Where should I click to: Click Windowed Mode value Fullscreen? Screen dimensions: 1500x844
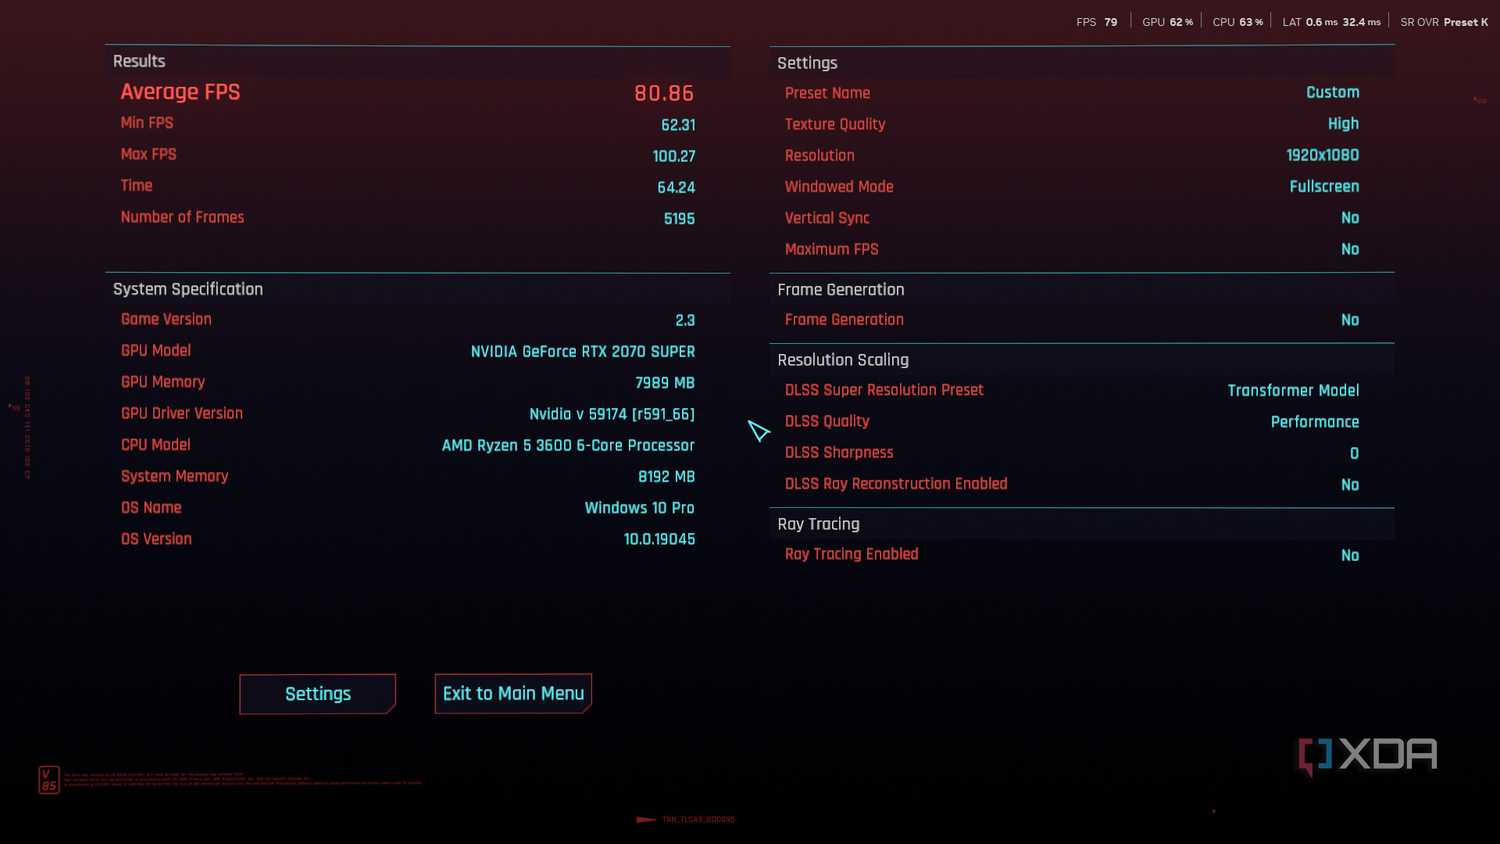pos(1324,186)
